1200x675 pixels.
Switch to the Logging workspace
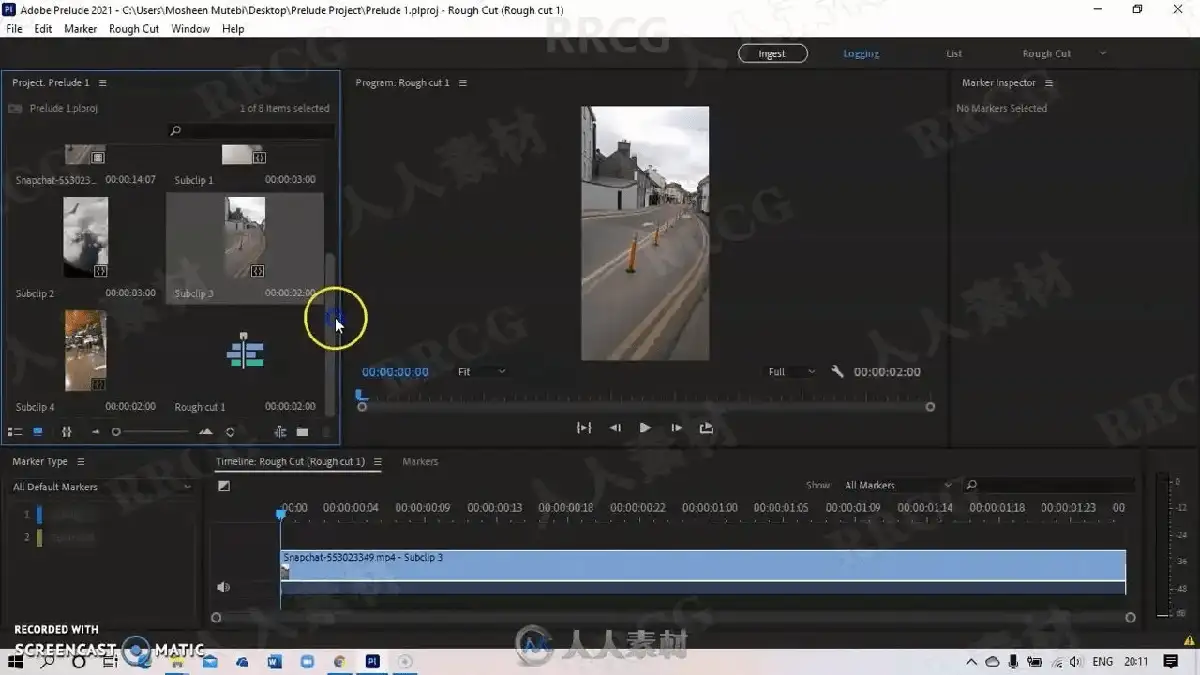(861, 54)
